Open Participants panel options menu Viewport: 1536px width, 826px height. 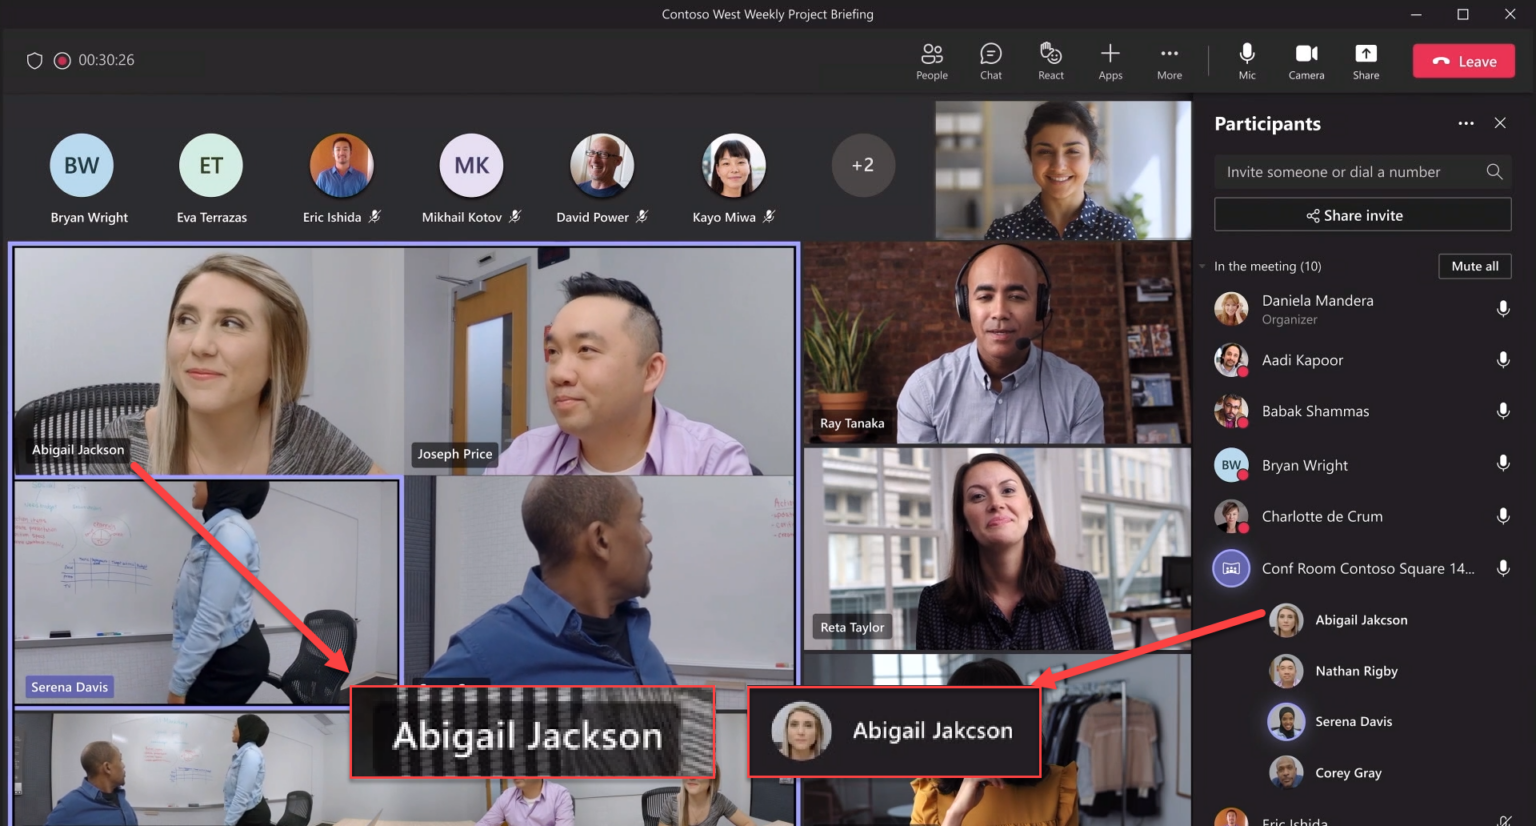click(1465, 123)
